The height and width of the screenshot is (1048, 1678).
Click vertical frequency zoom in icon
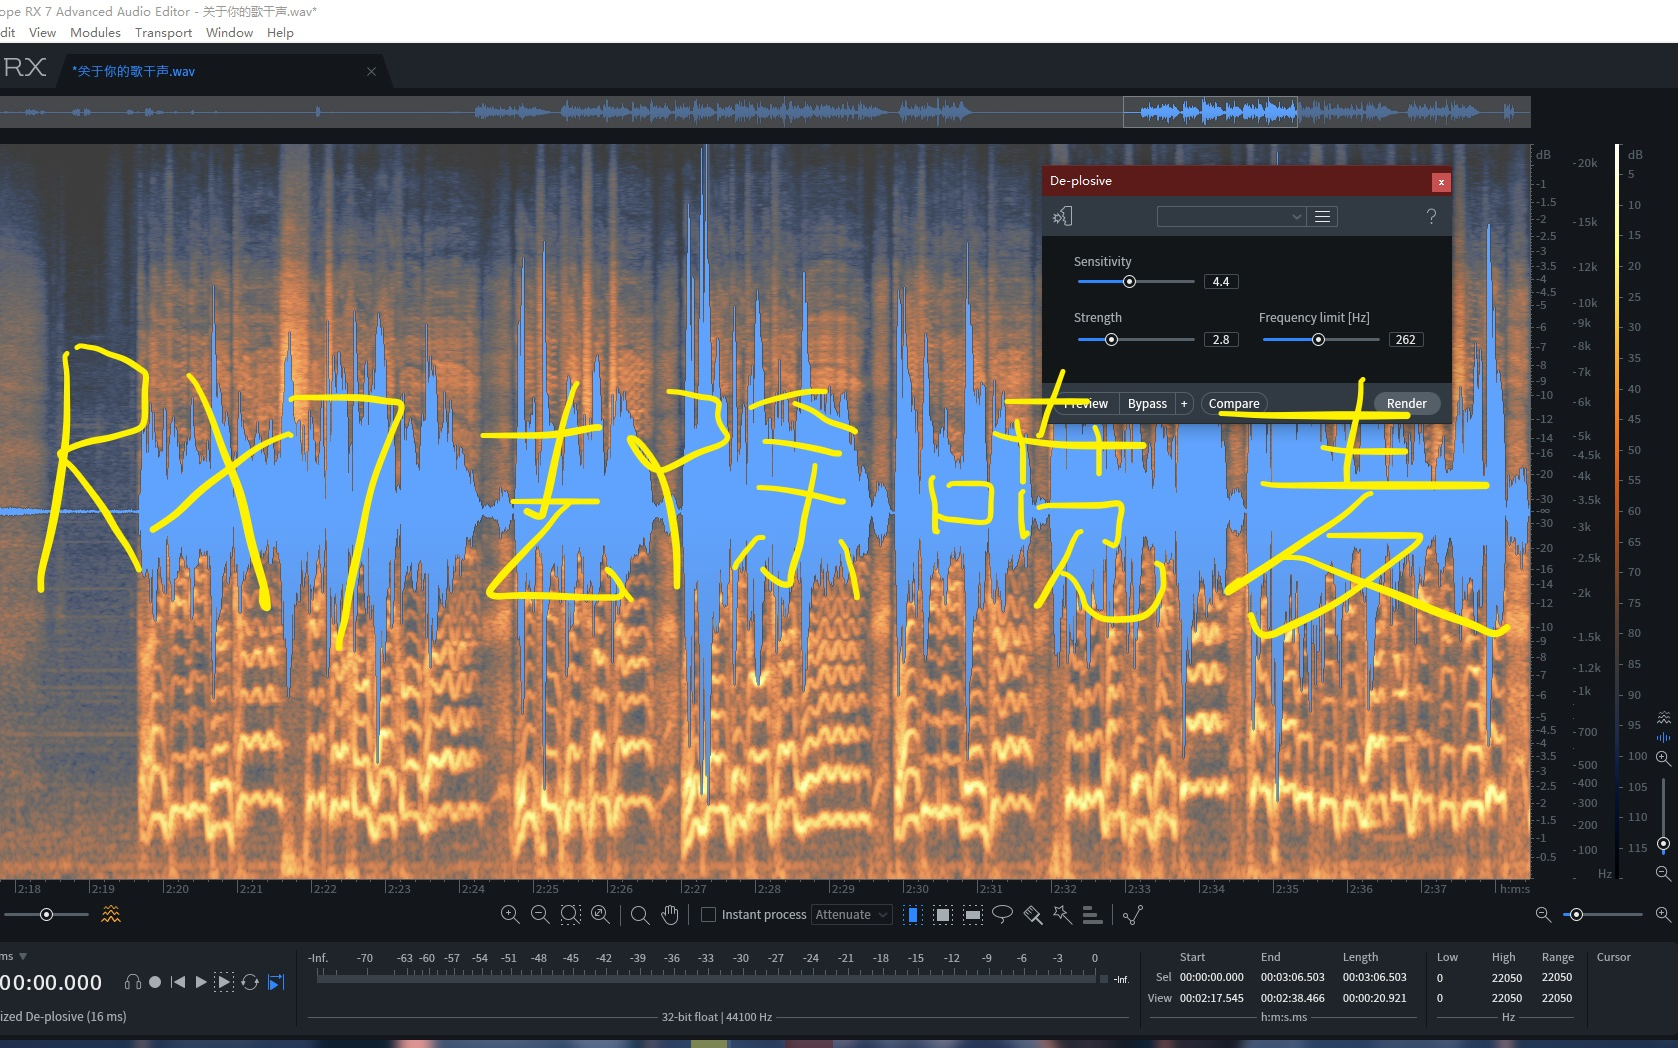click(x=1663, y=758)
